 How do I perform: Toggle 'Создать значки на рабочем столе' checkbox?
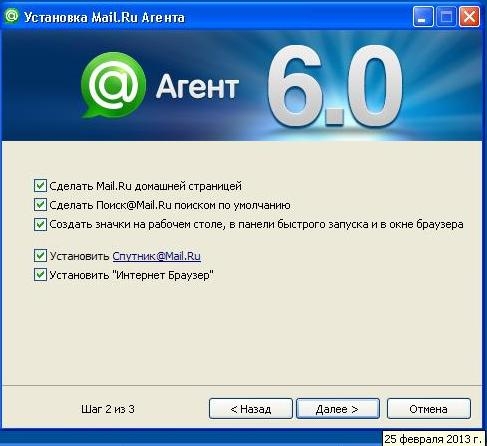tap(40, 224)
